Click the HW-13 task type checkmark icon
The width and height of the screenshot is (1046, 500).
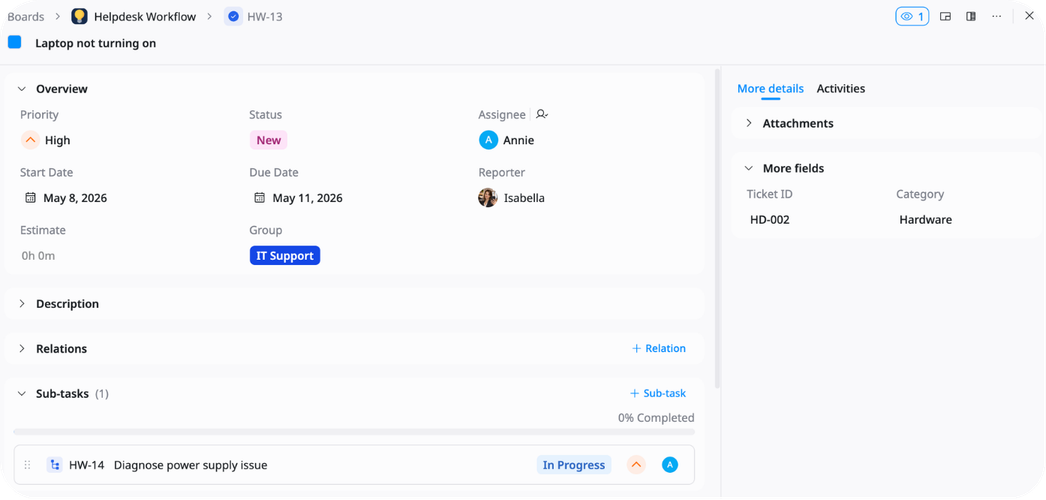pyautogui.click(x=233, y=17)
